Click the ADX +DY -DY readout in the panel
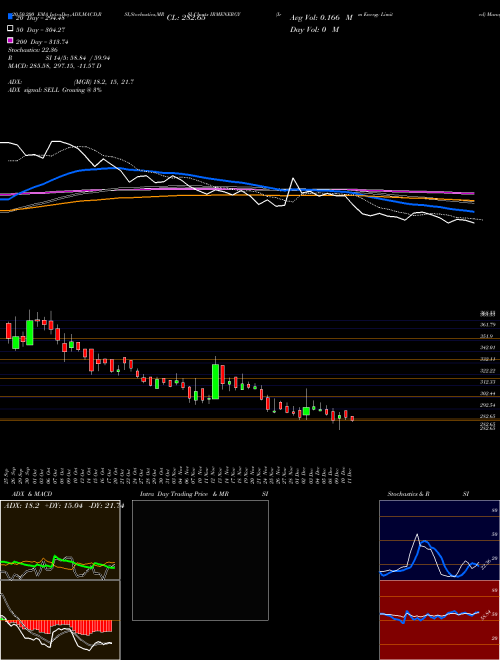The height and width of the screenshot is (660, 500). click(x=64, y=506)
